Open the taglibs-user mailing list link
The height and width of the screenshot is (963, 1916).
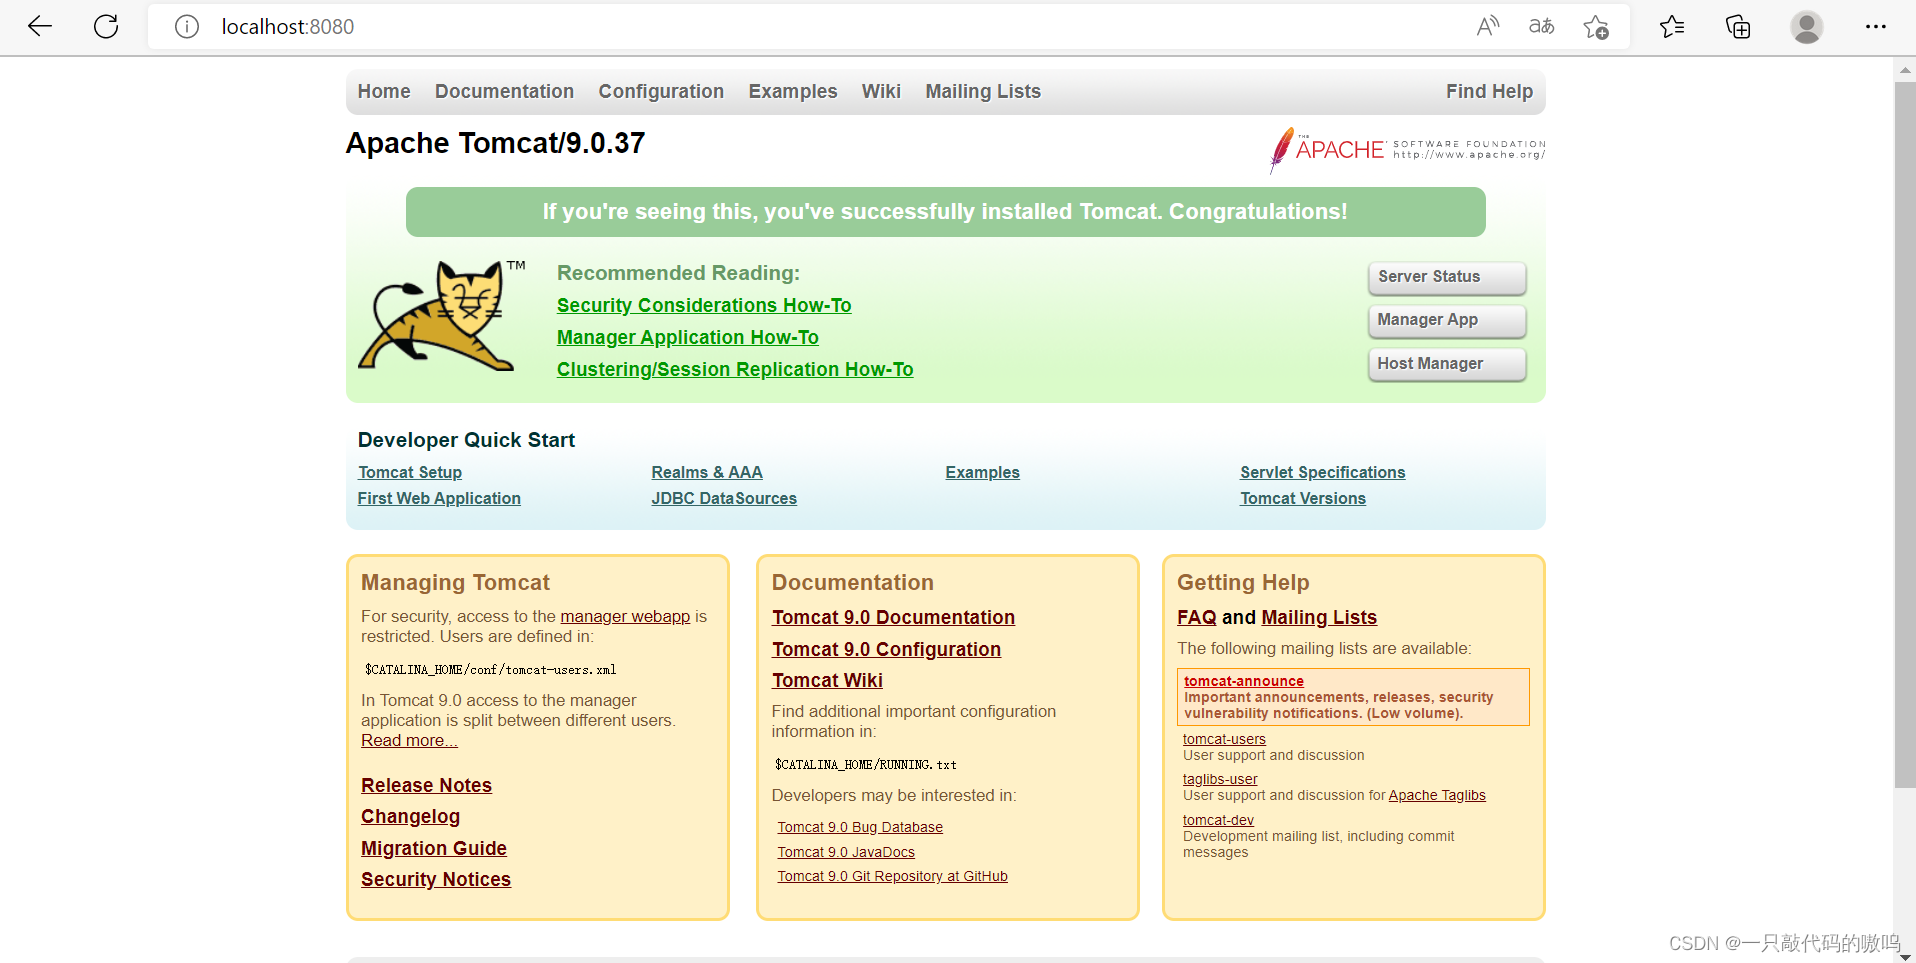pyautogui.click(x=1220, y=780)
